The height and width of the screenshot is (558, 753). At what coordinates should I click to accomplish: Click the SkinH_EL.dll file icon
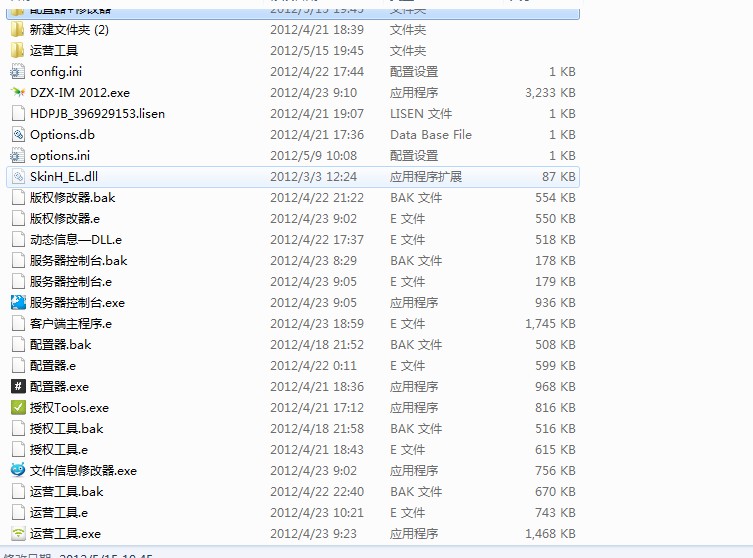(18, 177)
